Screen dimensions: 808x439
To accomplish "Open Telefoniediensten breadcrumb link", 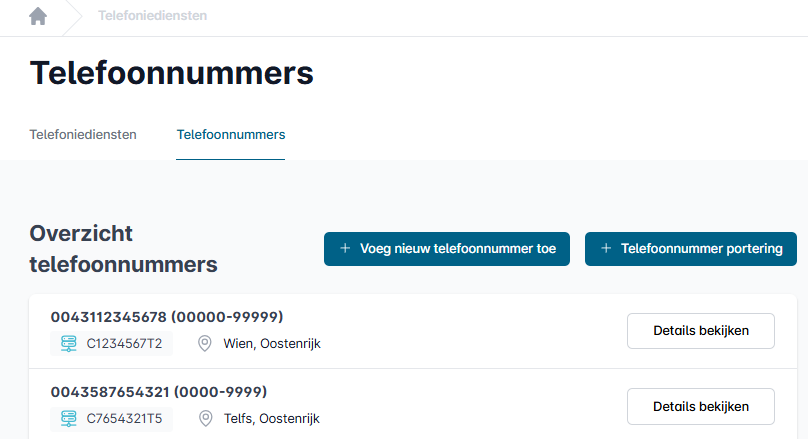I will (x=153, y=15).
